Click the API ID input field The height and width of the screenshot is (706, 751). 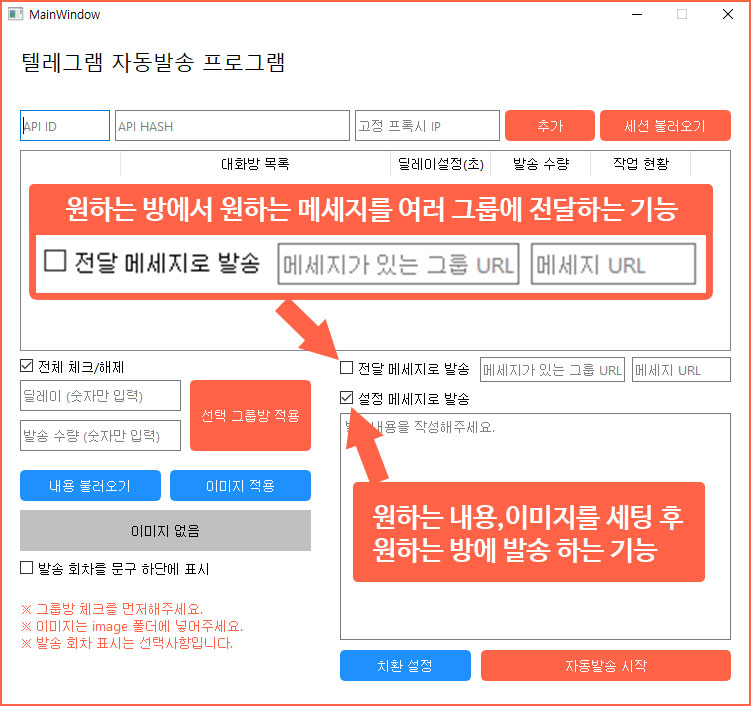[65, 125]
